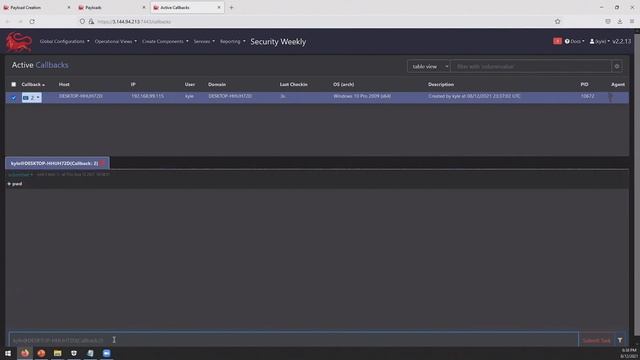Click the Mythic red horse logo
Image resolution: width=640 pixels, height=360 pixels.
pyautogui.click(x=19, y=42)
